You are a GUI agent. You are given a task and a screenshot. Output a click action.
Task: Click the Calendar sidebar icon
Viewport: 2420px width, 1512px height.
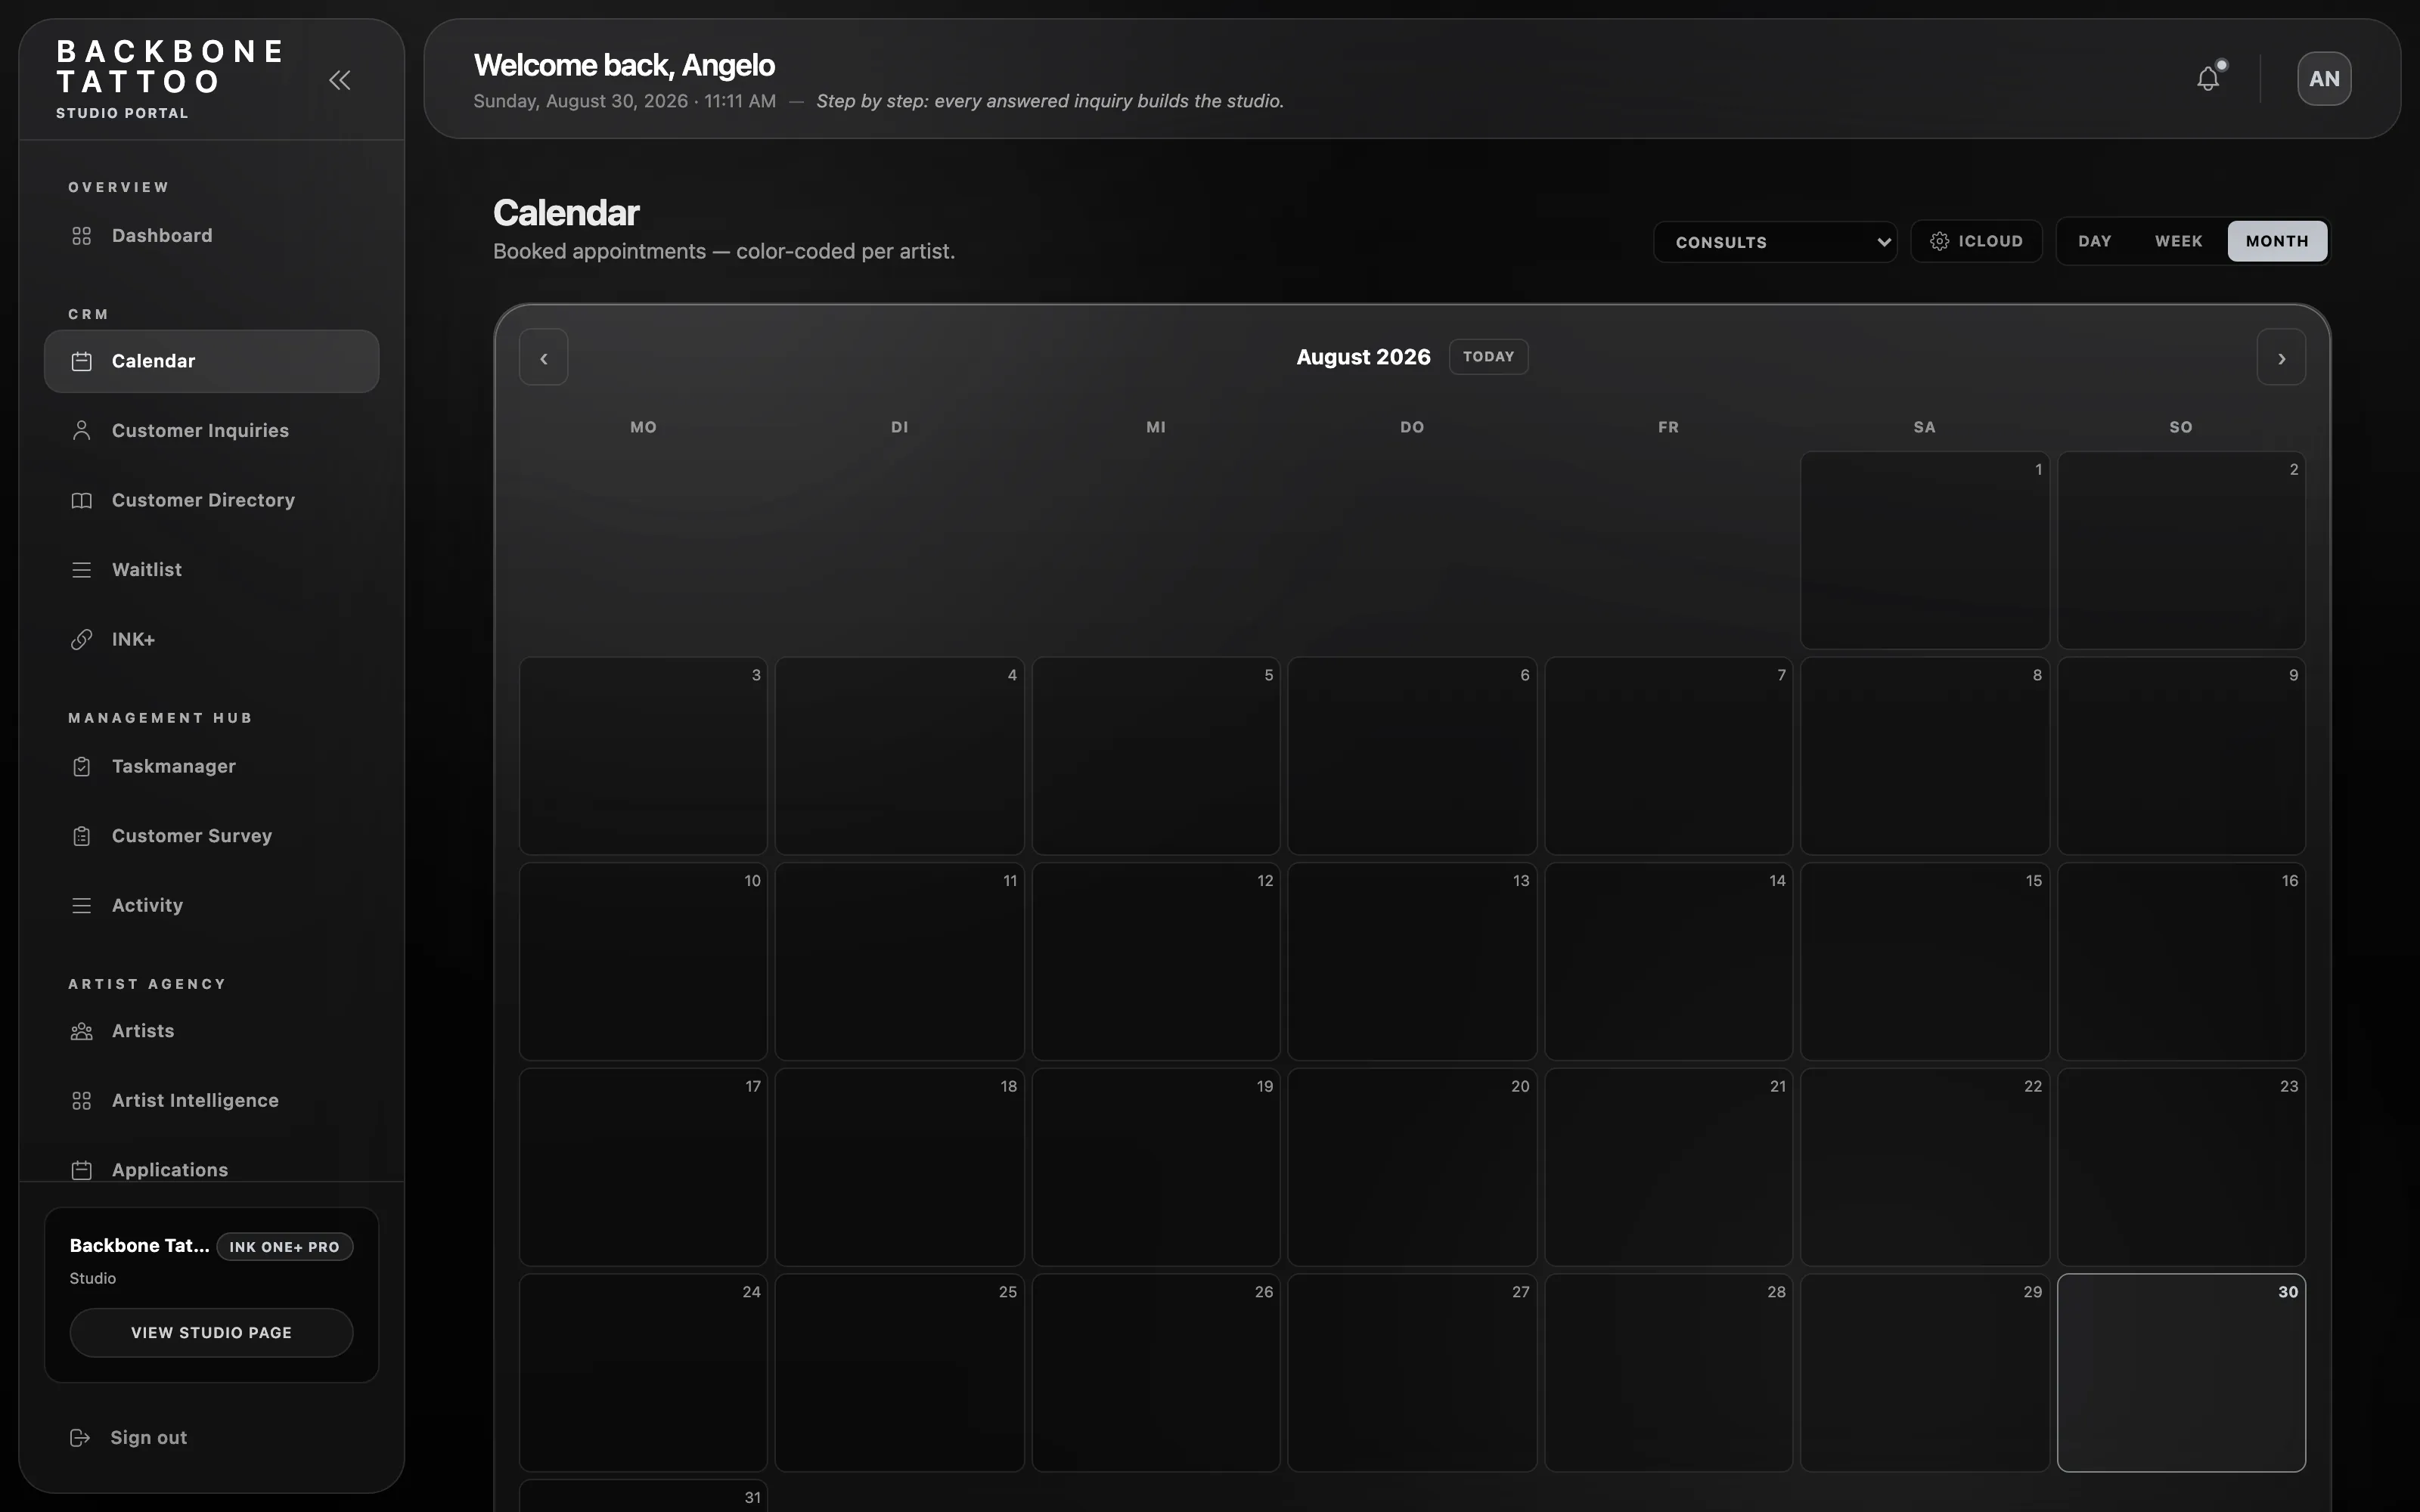click(82, 361)
